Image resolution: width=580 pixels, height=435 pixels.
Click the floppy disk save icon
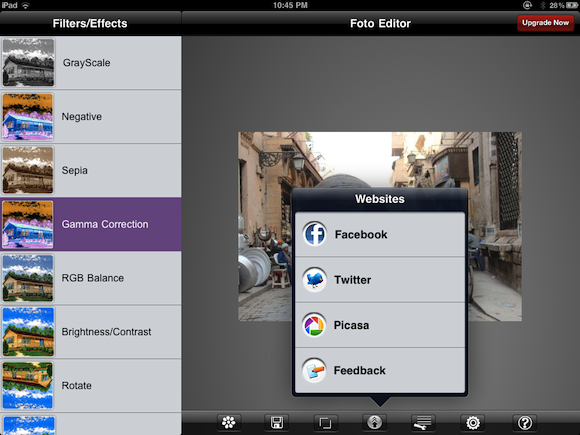[277, 422]
